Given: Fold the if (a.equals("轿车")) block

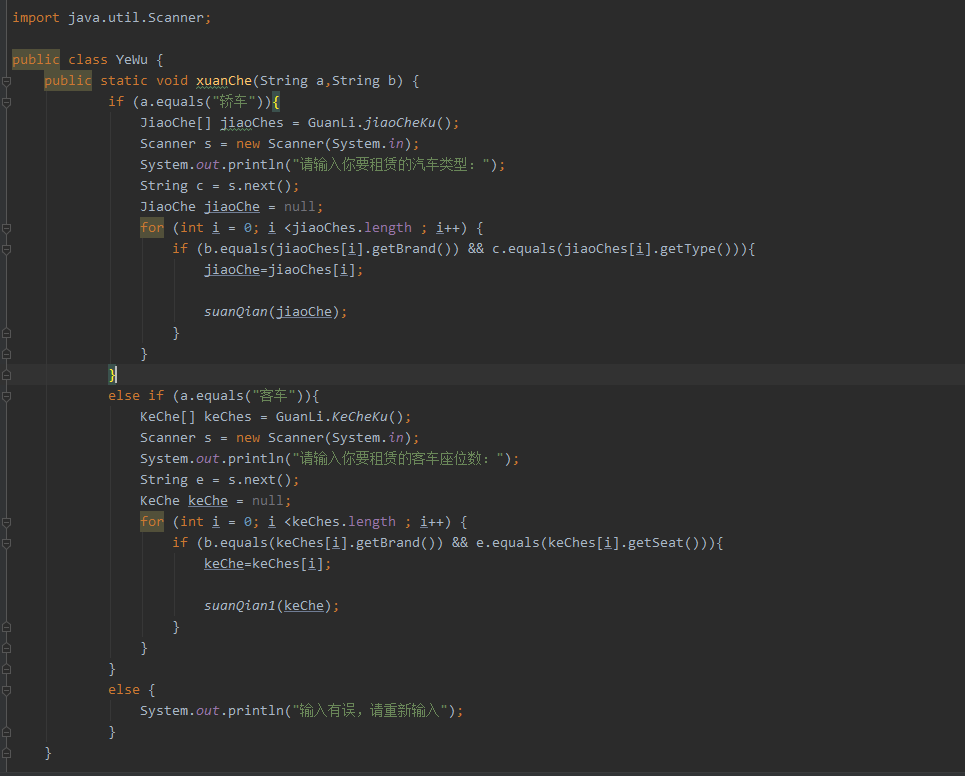Looking at the screenshot, I should [6, 102].
